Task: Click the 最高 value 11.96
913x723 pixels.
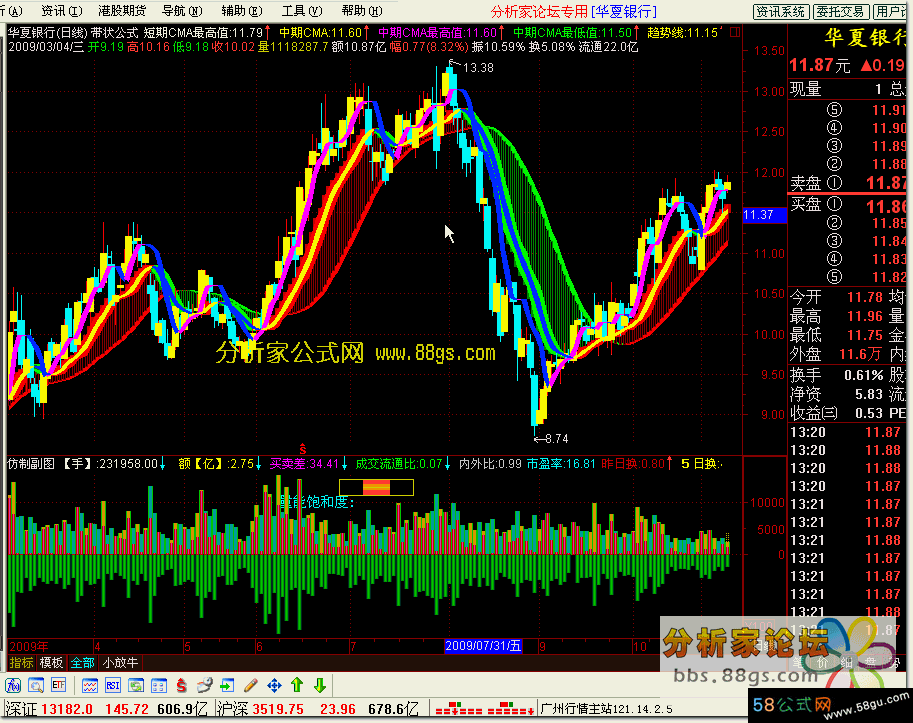Action: pos(865,316)
